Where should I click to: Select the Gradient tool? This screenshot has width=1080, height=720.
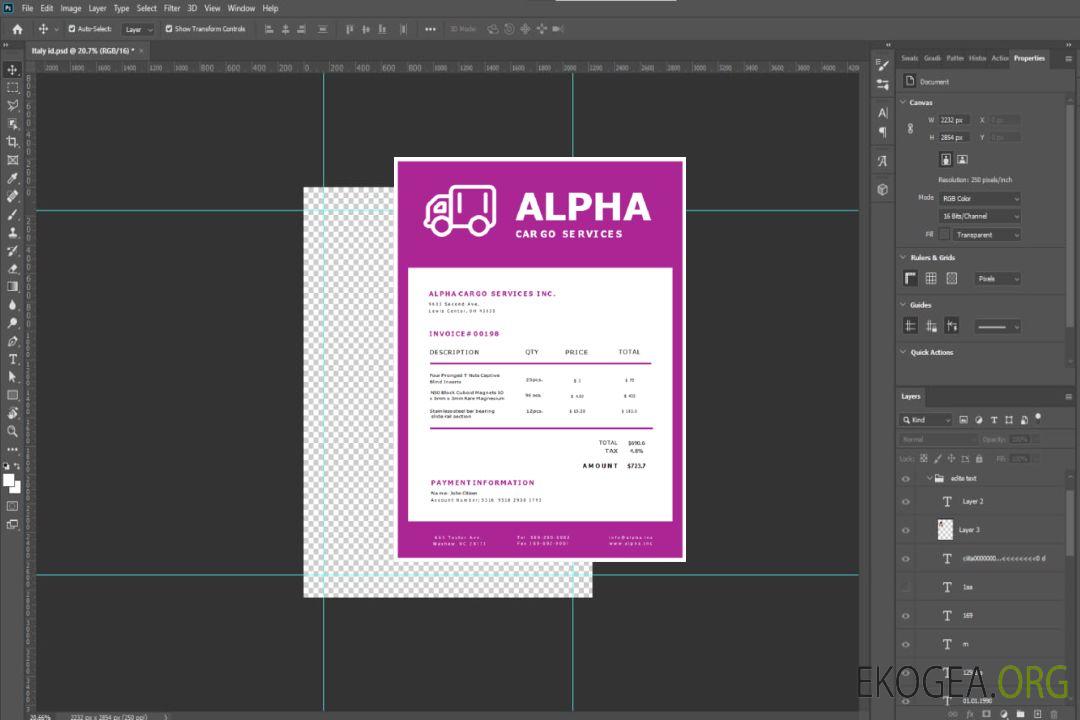12,287
